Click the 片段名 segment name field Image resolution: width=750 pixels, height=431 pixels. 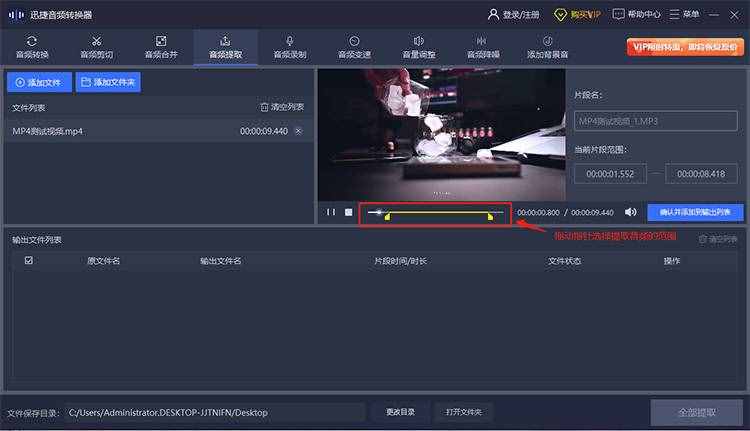click(656, 121)
